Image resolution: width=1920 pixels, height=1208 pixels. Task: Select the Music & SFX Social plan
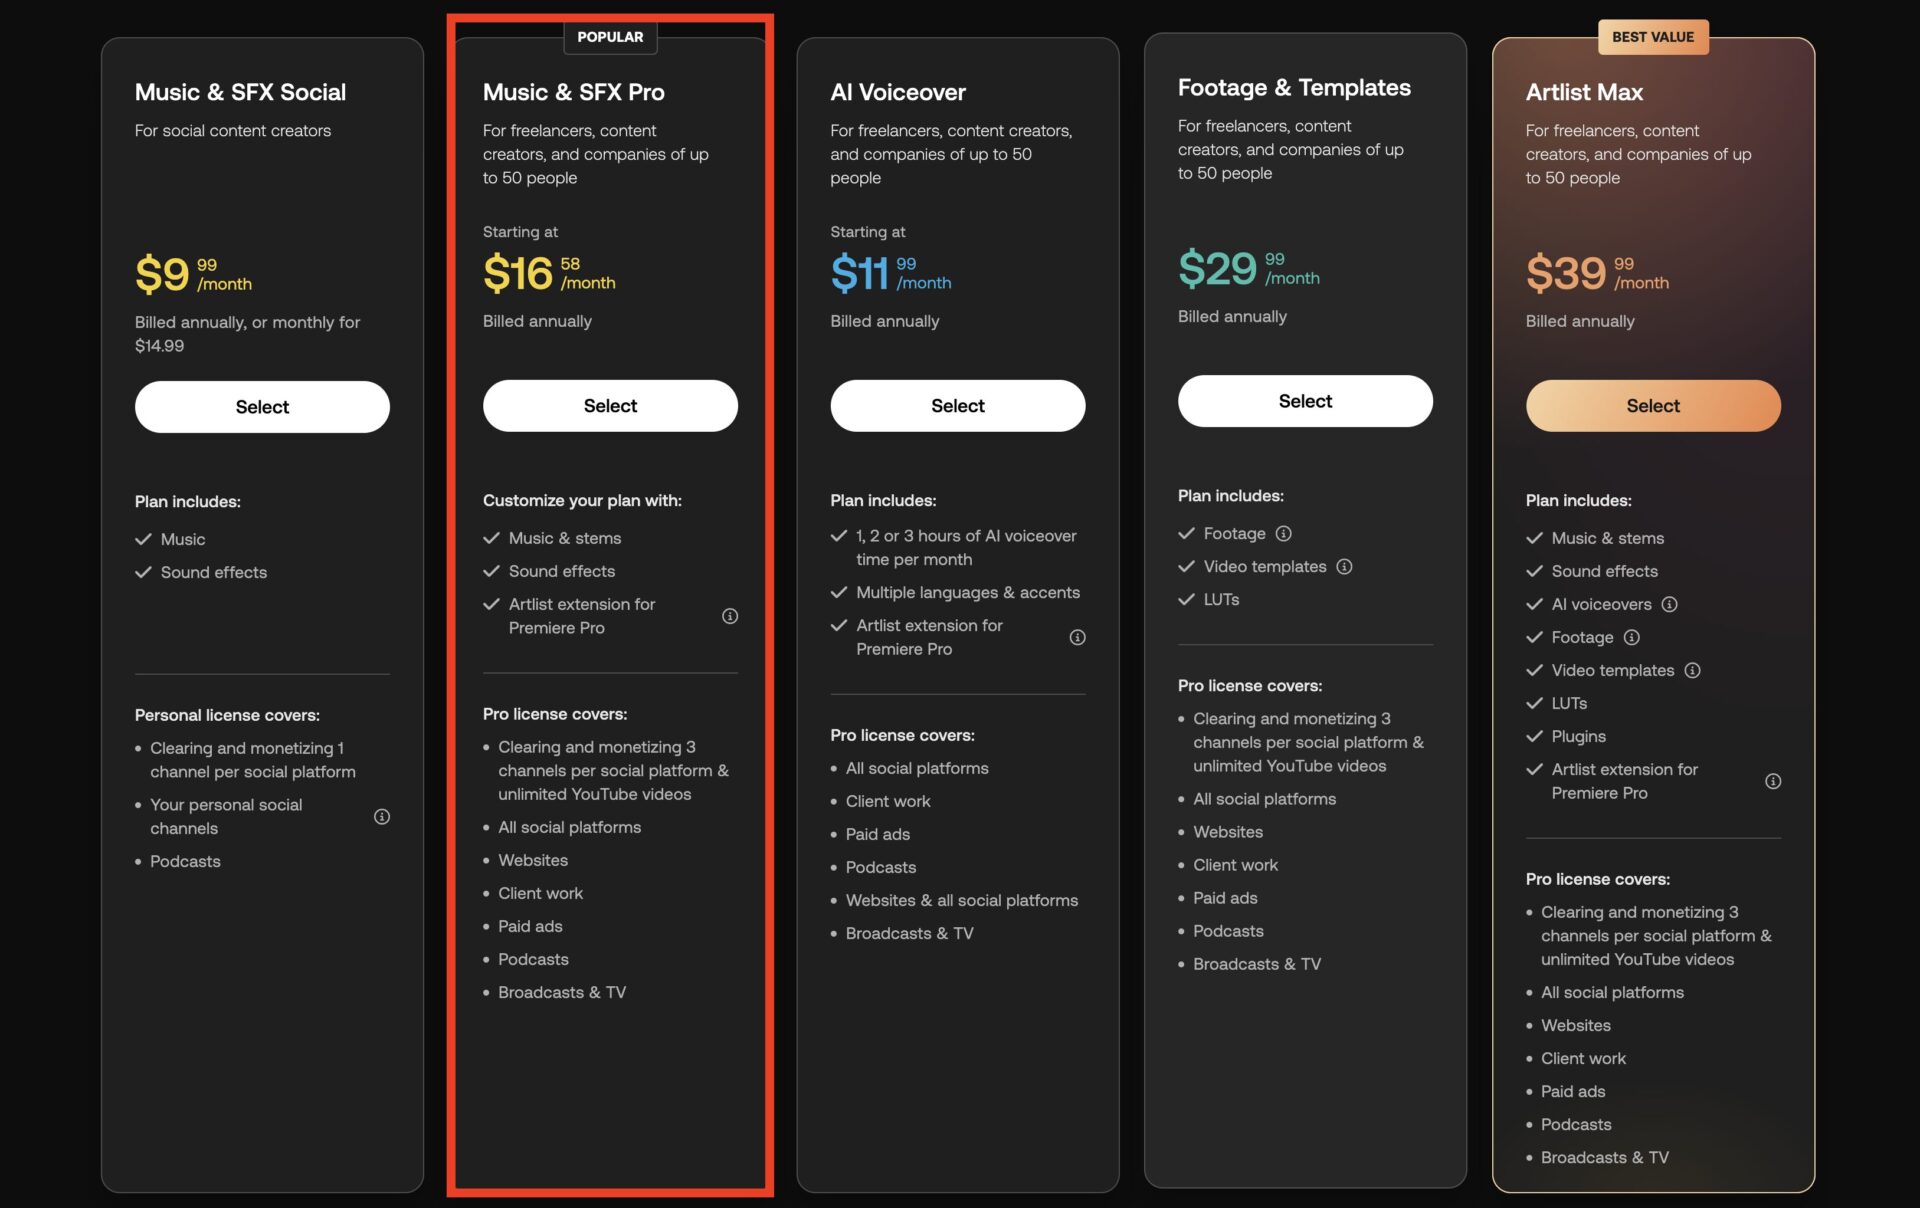point(262,407)
